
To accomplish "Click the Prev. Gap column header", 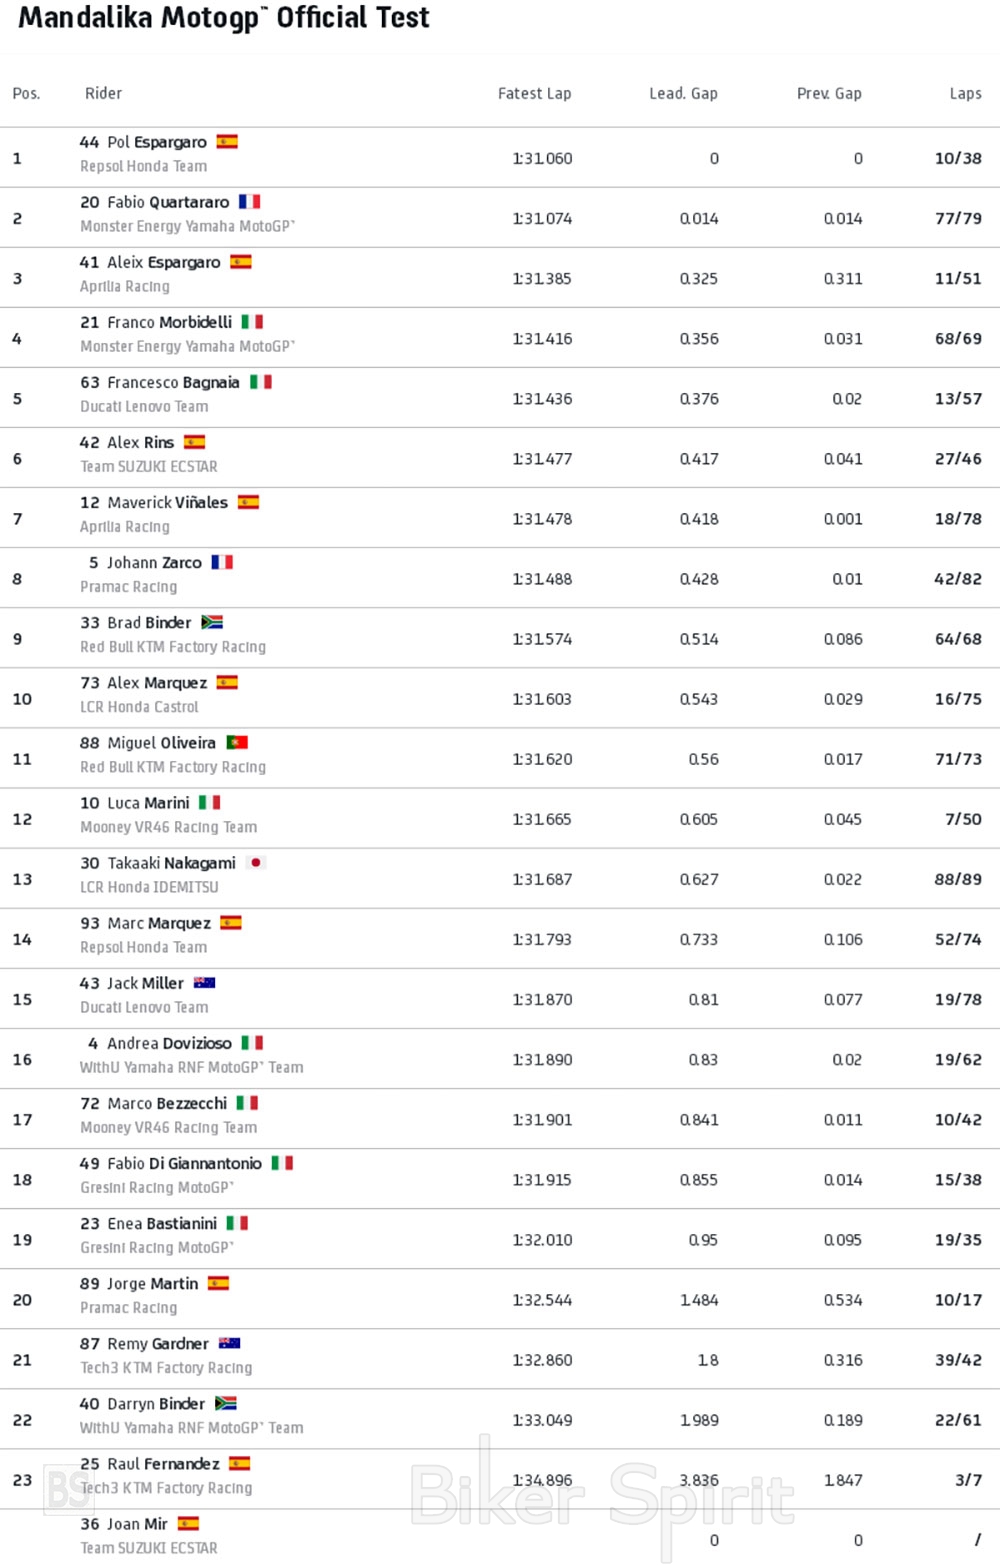I will pyautogui.click(x=829, y=93).
